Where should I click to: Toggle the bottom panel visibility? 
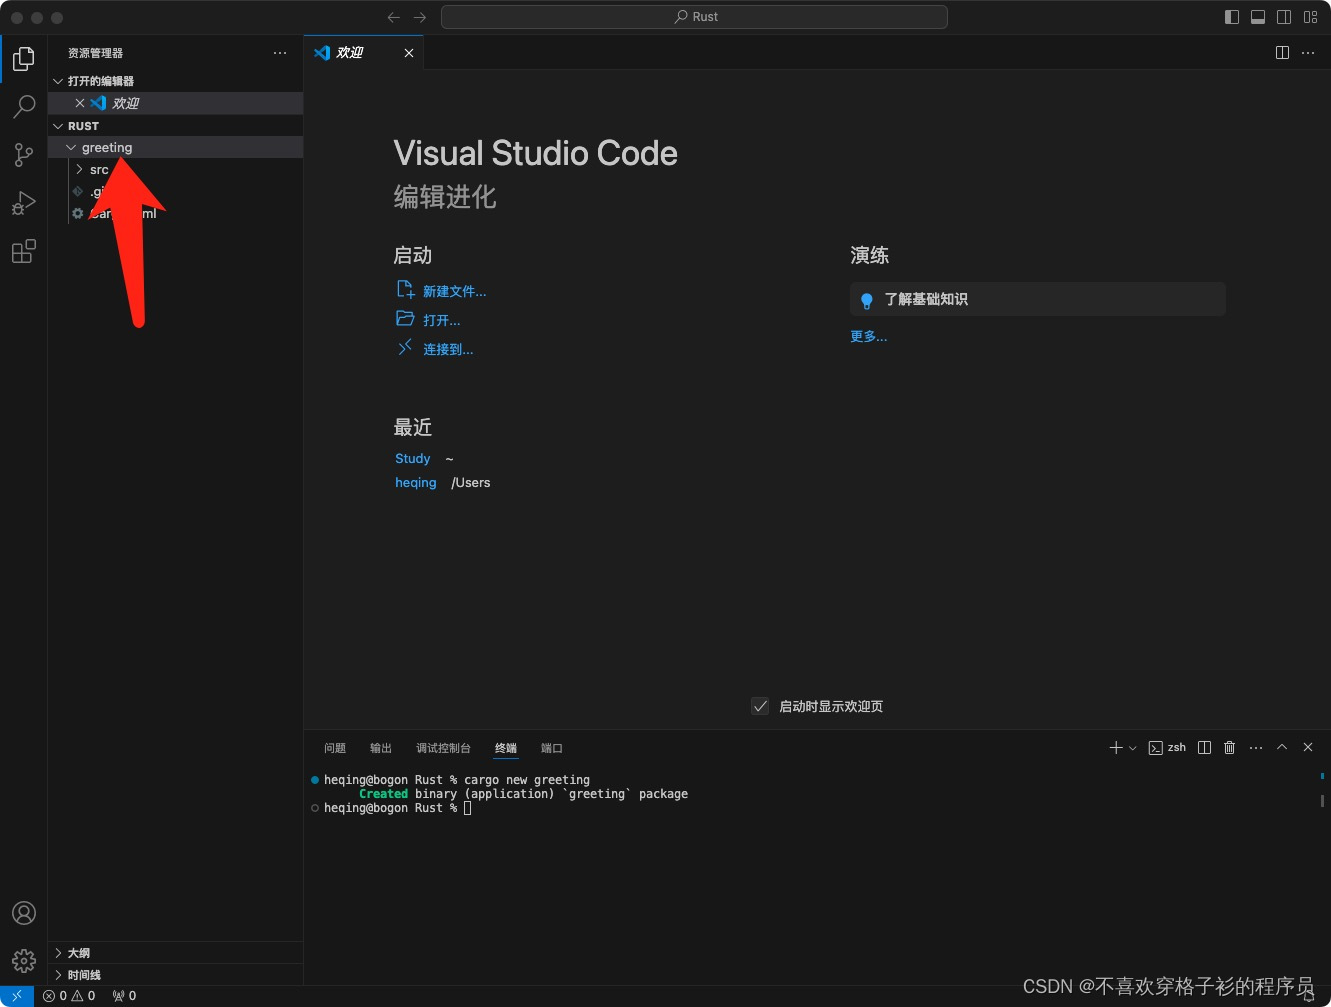pyautogui.click(x=1258, y=17)
